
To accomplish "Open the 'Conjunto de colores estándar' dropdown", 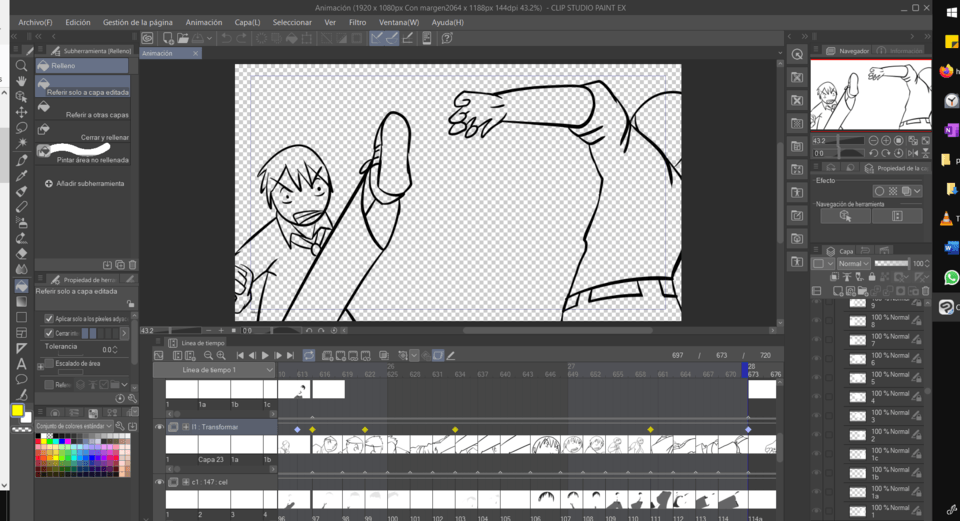I will 73,426.
